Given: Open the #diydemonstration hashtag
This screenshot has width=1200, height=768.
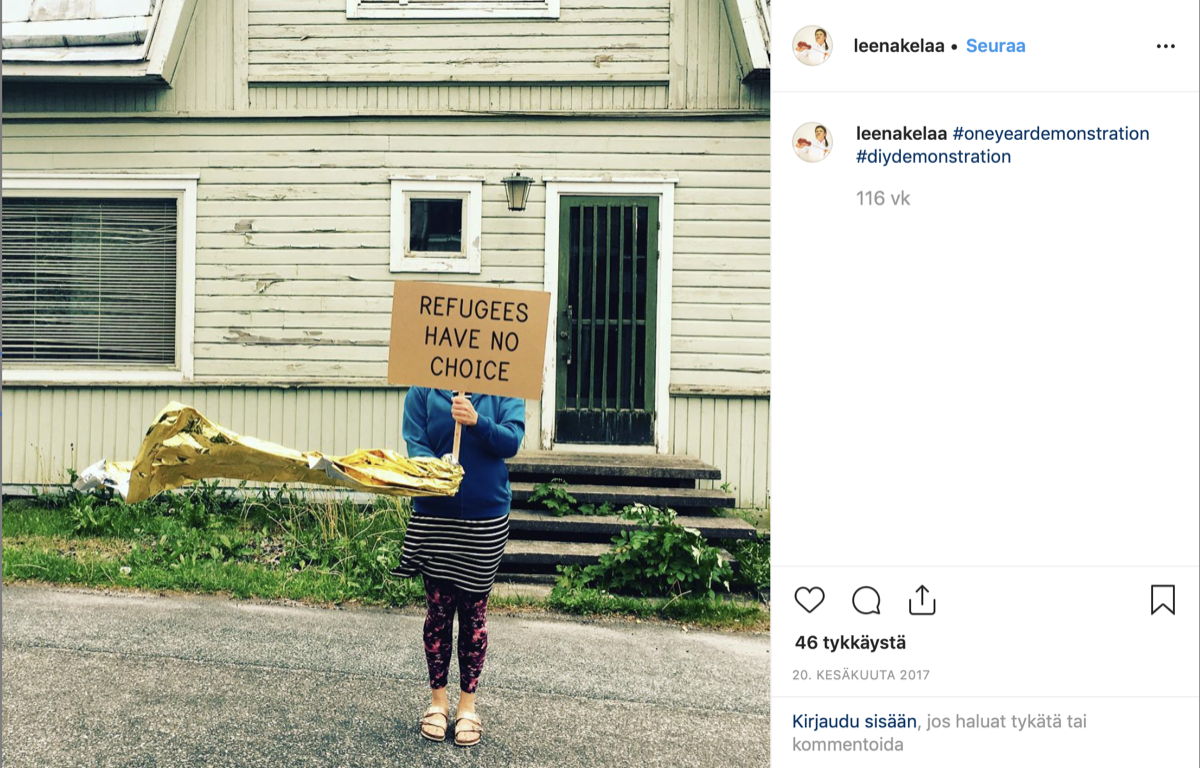Looking at the screenshot, I should (933, 157).
